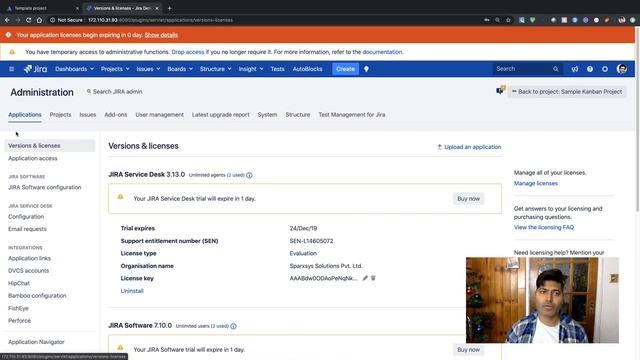Click the browser back arrow
Image resolution: width=640 pixels, height=360 pixels.
(7, 20)
